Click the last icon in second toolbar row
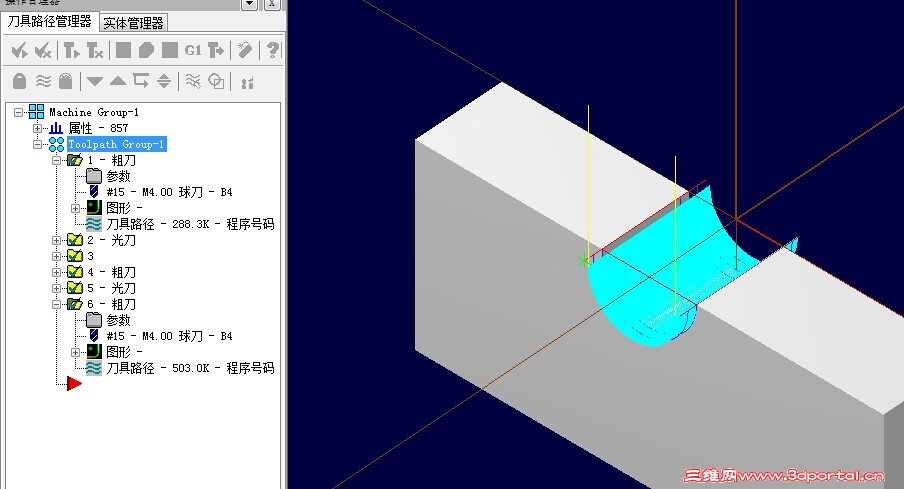Image resolution: width=904 pixels, height=489 pixels. (x=247, y=83)
